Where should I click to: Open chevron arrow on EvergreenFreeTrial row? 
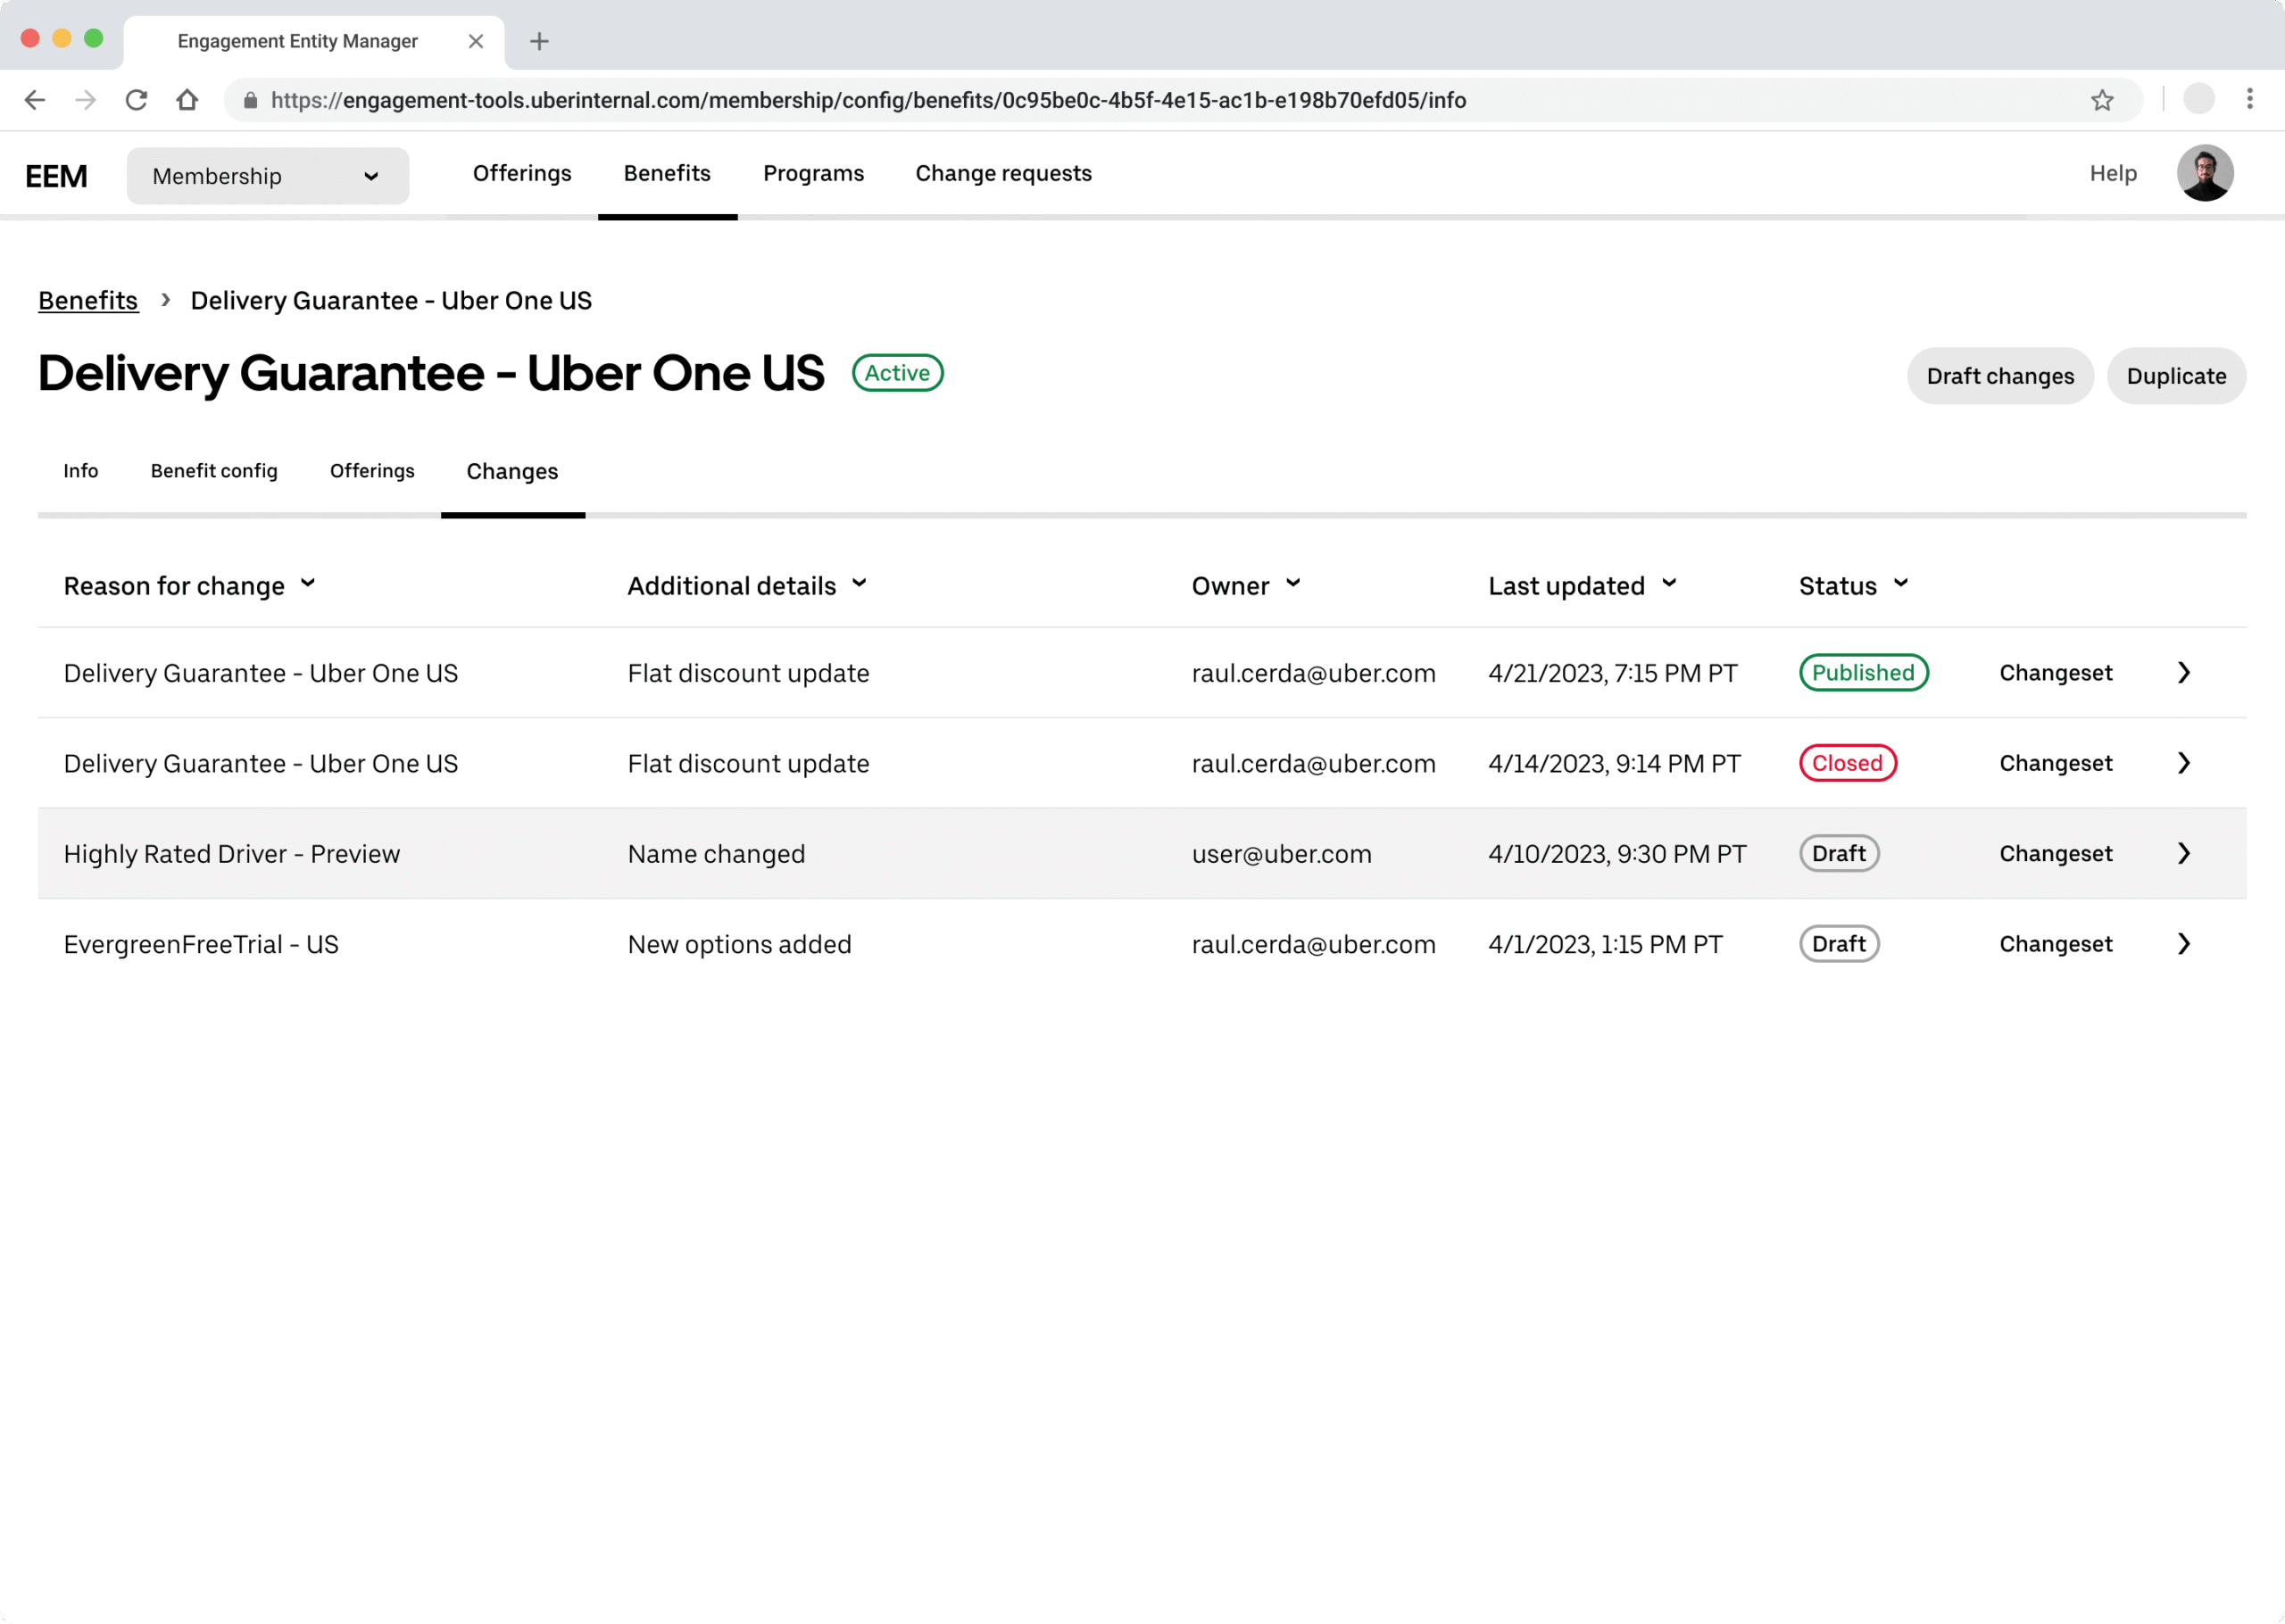[x=2183, y=944]
